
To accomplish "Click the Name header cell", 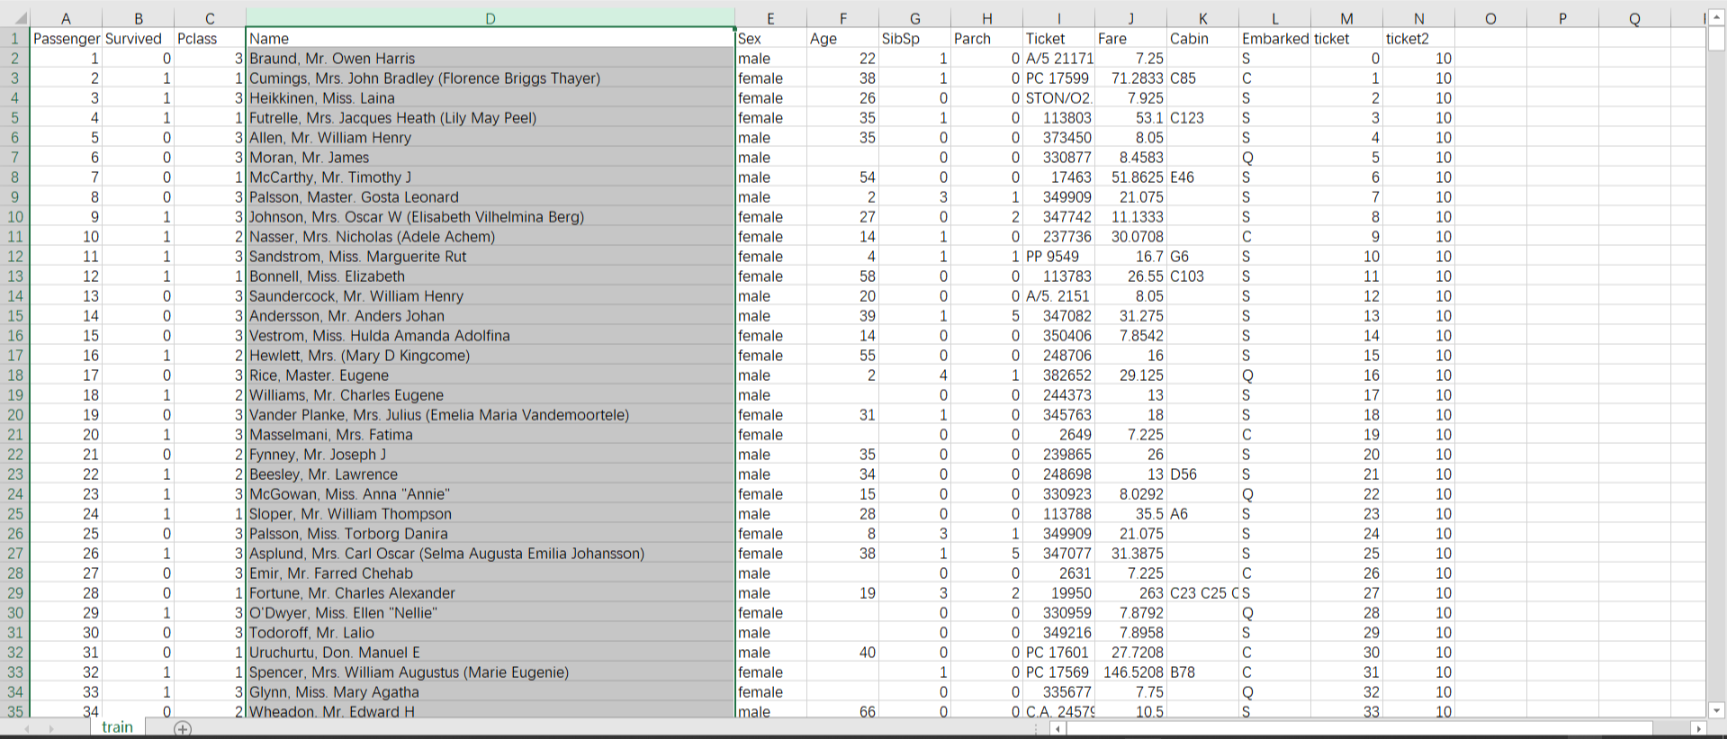I will tap(490, 38).
